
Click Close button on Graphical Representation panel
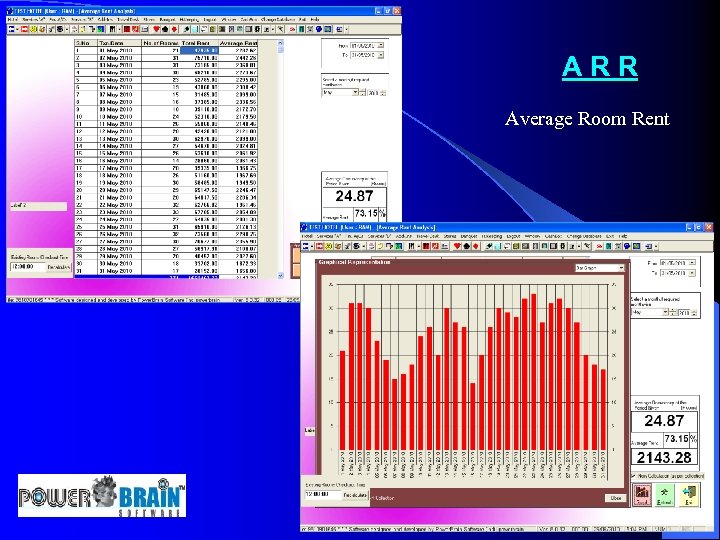(616, 498)
